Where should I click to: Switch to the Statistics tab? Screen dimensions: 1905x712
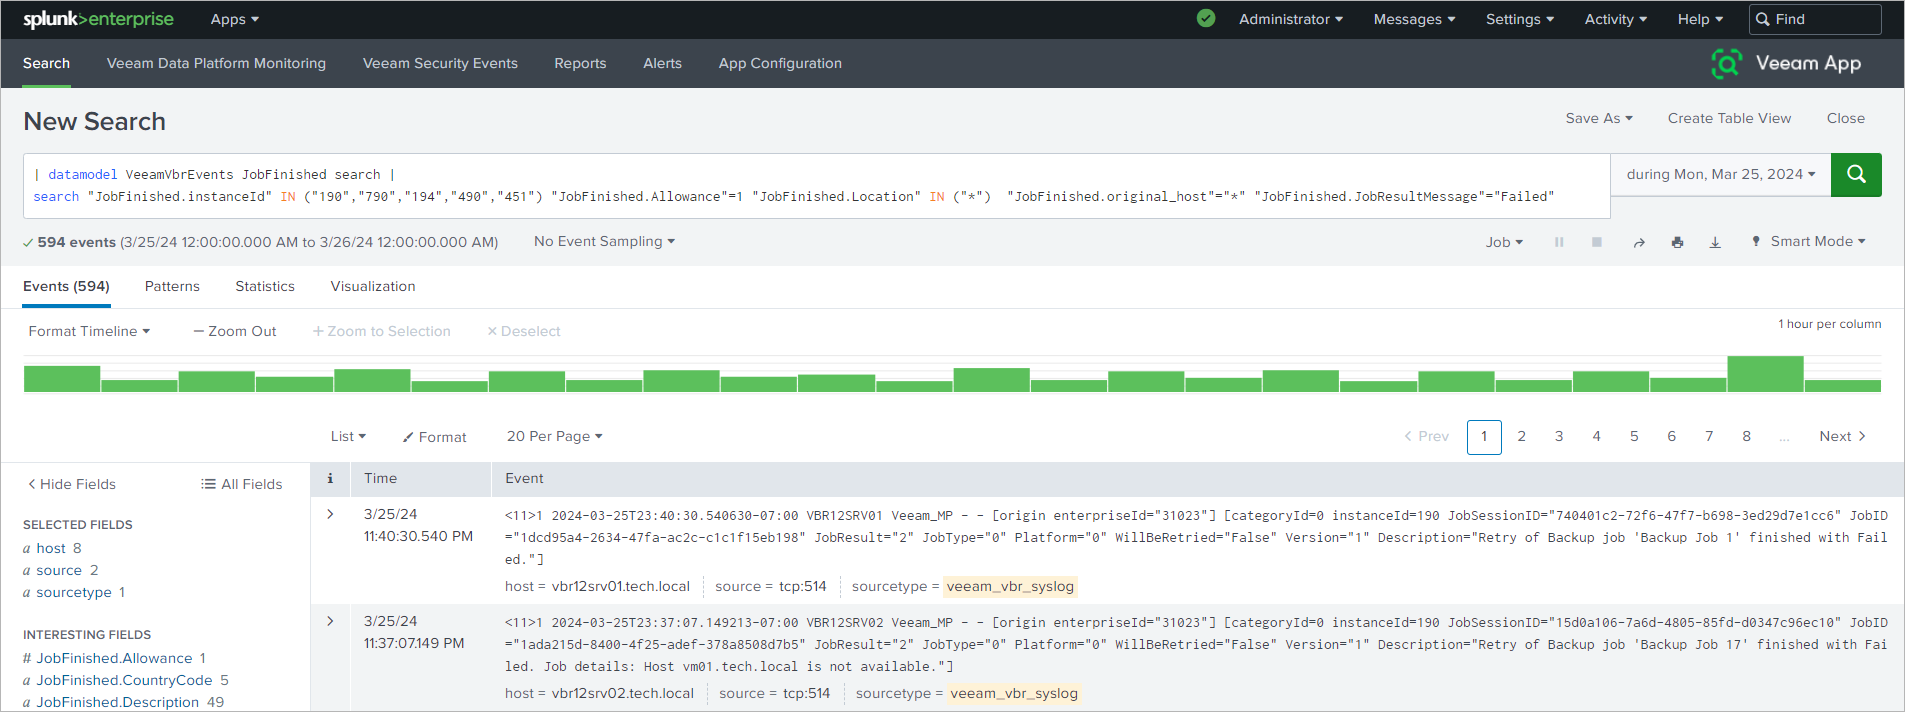[265, 286]
